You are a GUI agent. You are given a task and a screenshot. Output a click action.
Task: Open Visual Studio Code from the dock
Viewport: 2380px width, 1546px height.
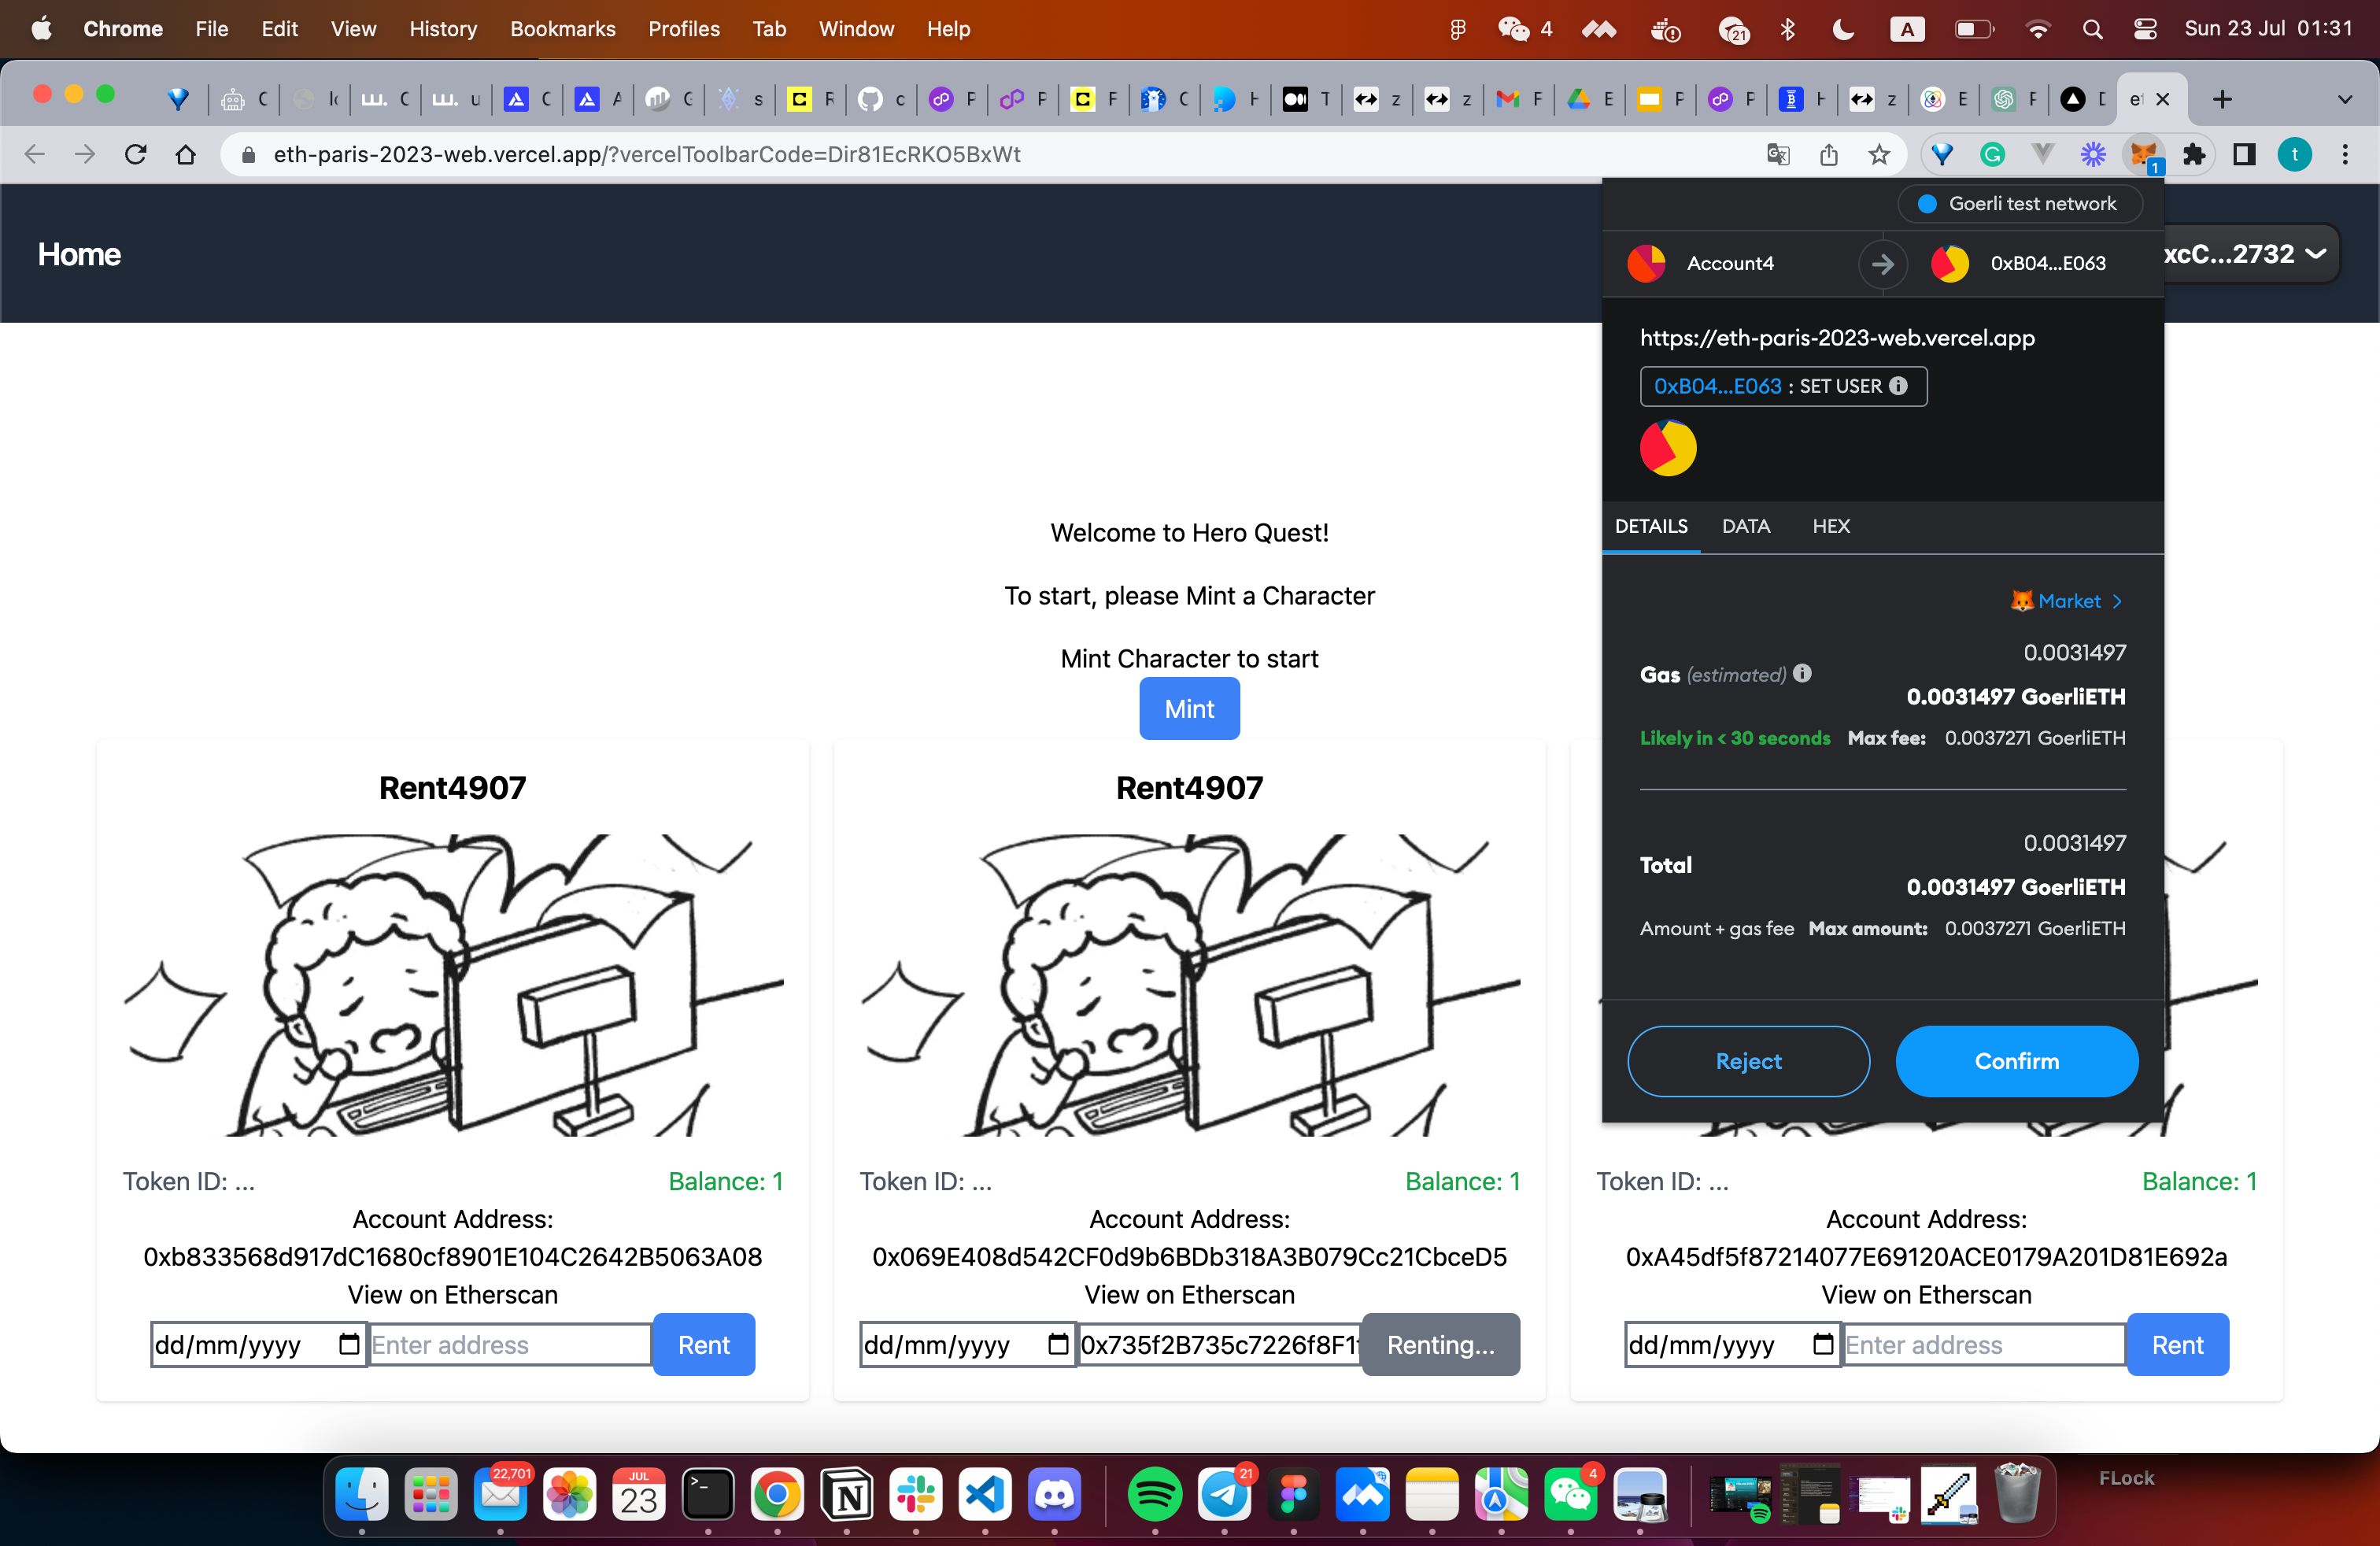pos(985,1495)
